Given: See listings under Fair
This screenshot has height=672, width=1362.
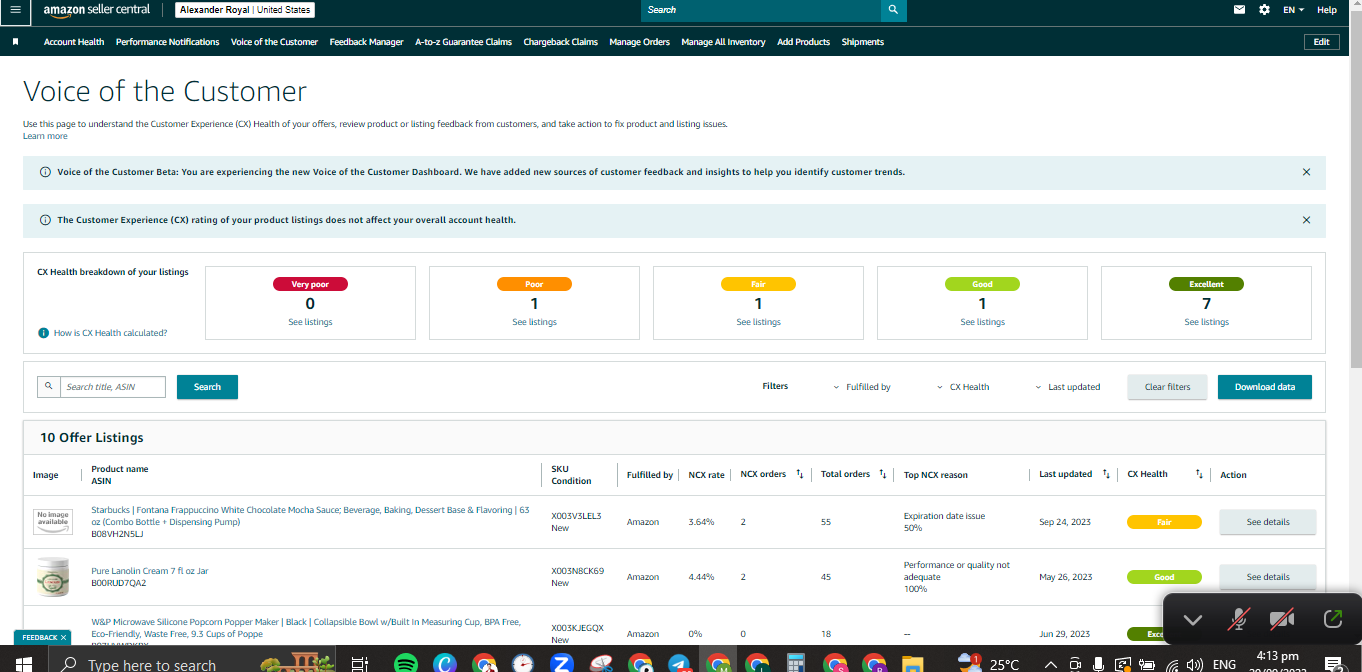Looking at the screenshot, I should tap(758, 322).
